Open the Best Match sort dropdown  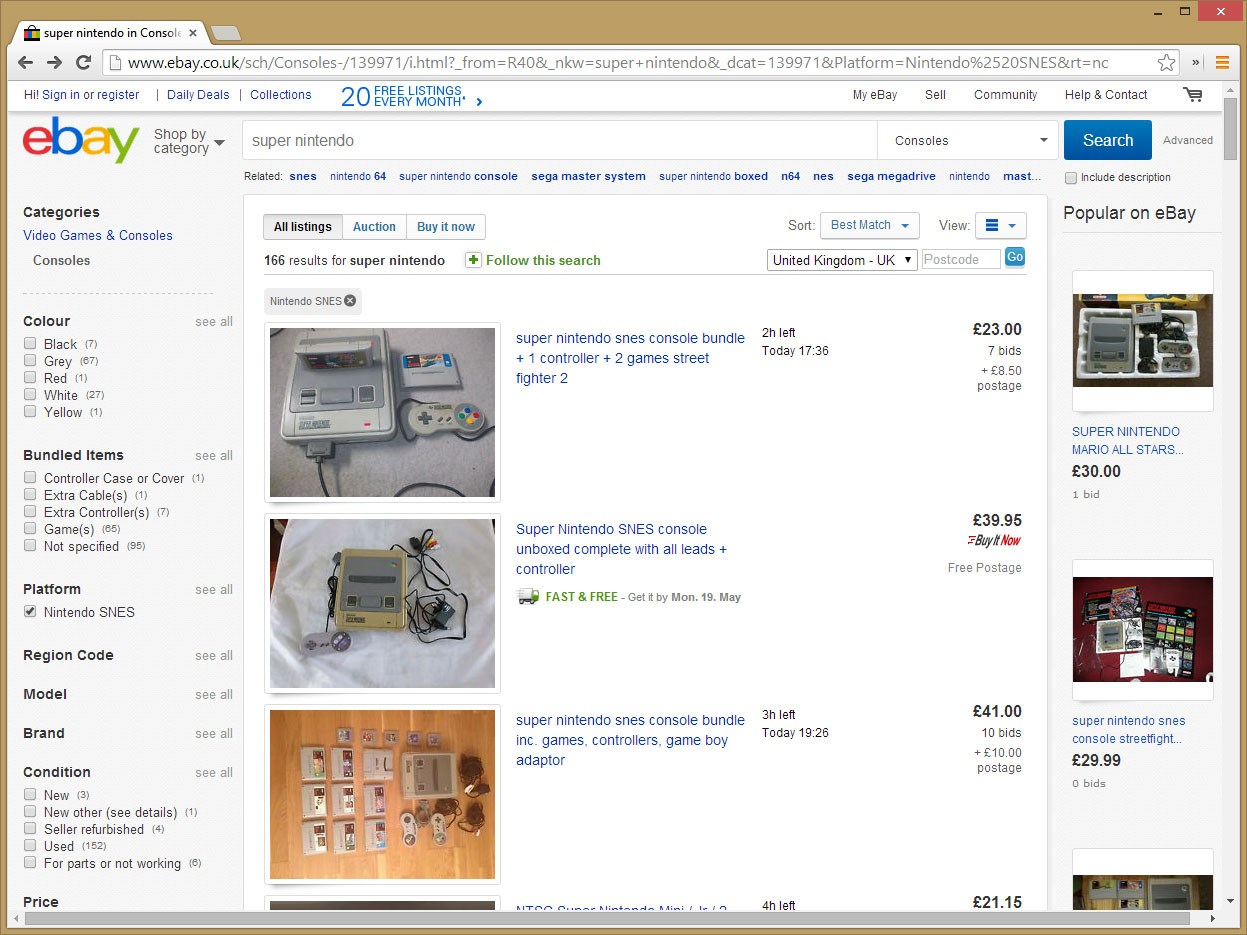pos(869,225)
